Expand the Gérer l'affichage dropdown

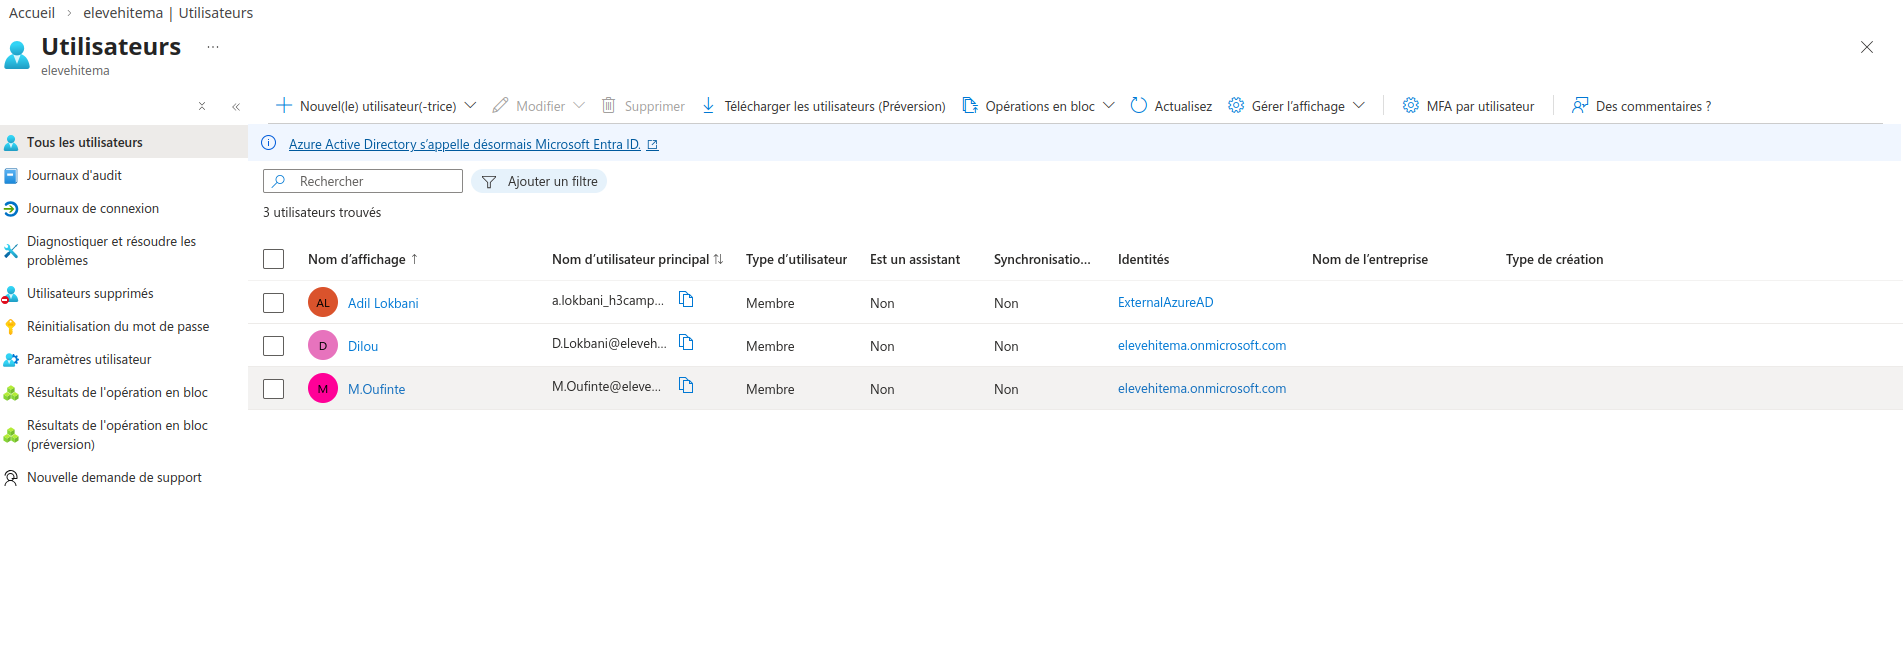(1358, 106)
